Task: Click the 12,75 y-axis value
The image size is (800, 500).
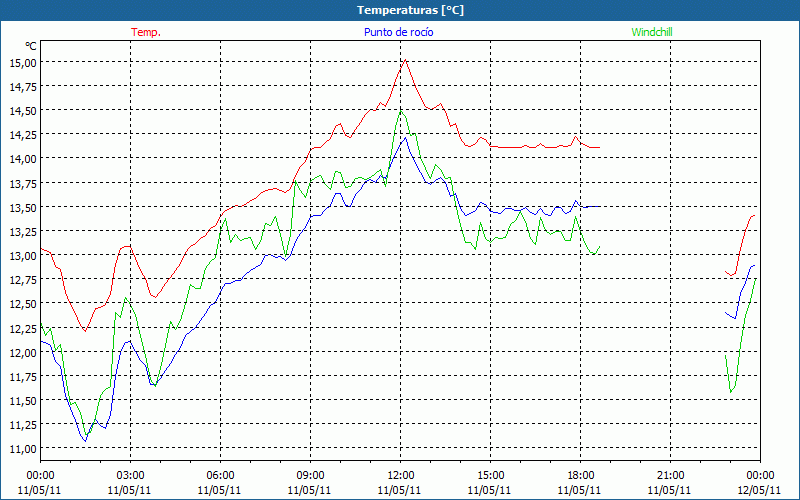Action: (x=23, y=279)
